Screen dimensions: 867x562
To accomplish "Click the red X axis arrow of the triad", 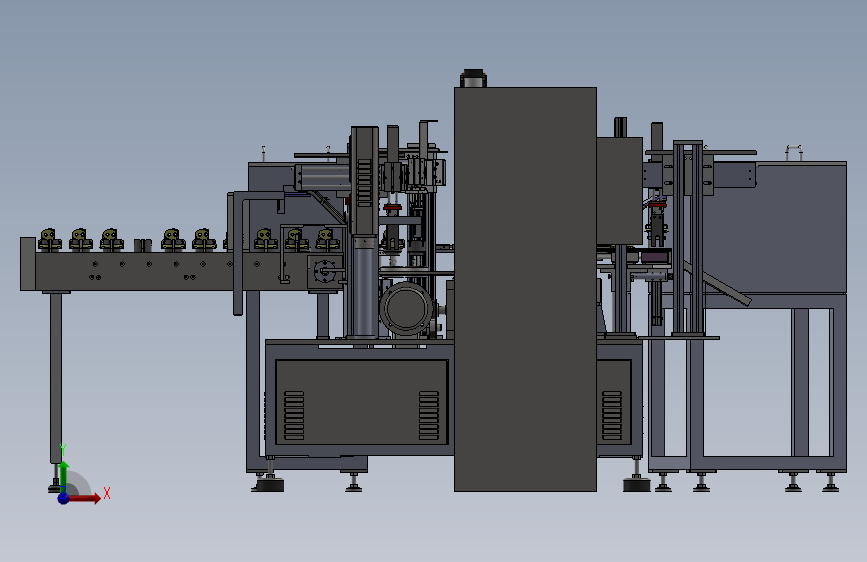I will (83, 498).
